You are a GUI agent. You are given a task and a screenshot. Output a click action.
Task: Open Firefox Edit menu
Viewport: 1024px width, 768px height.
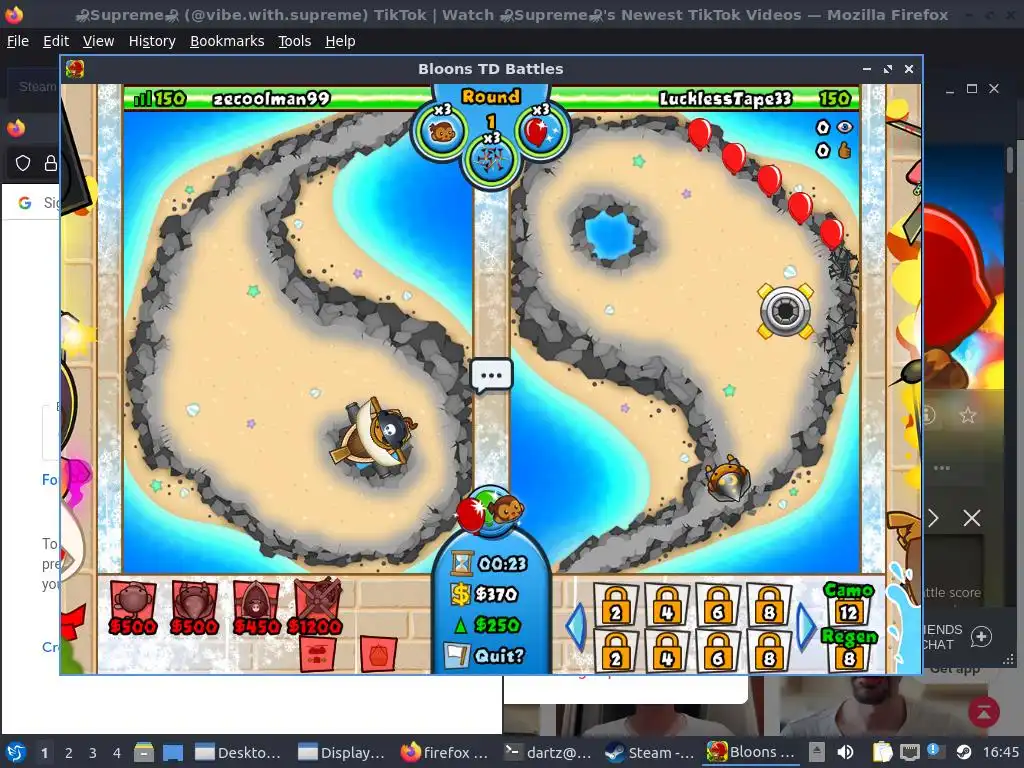56,41
